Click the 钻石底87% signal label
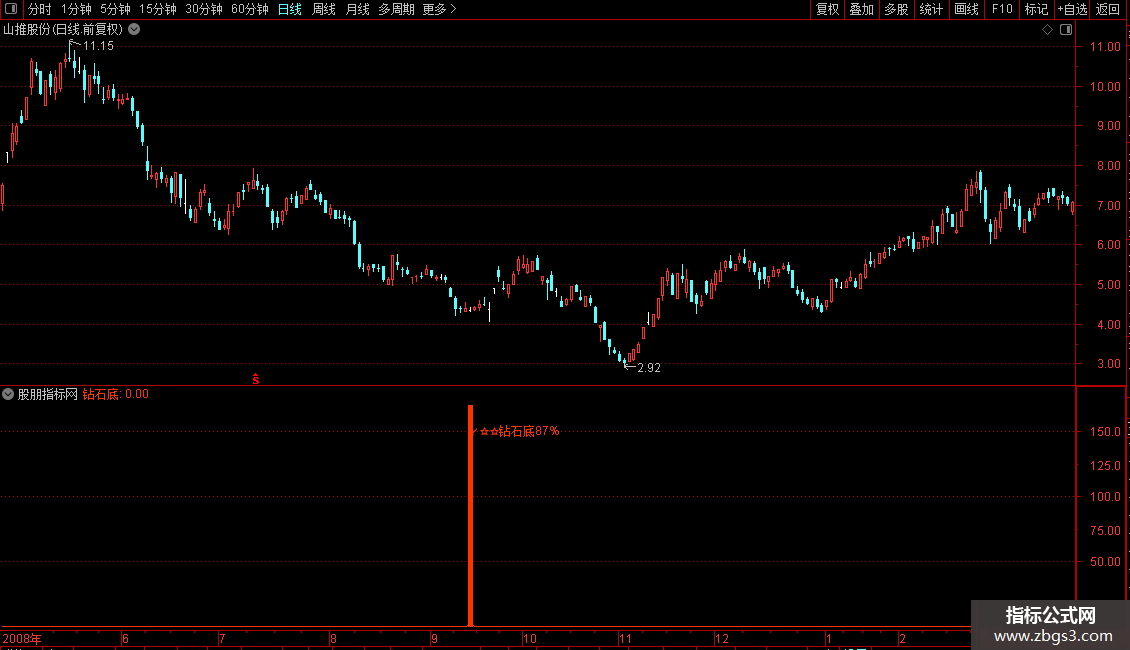 tap(519, 431)
